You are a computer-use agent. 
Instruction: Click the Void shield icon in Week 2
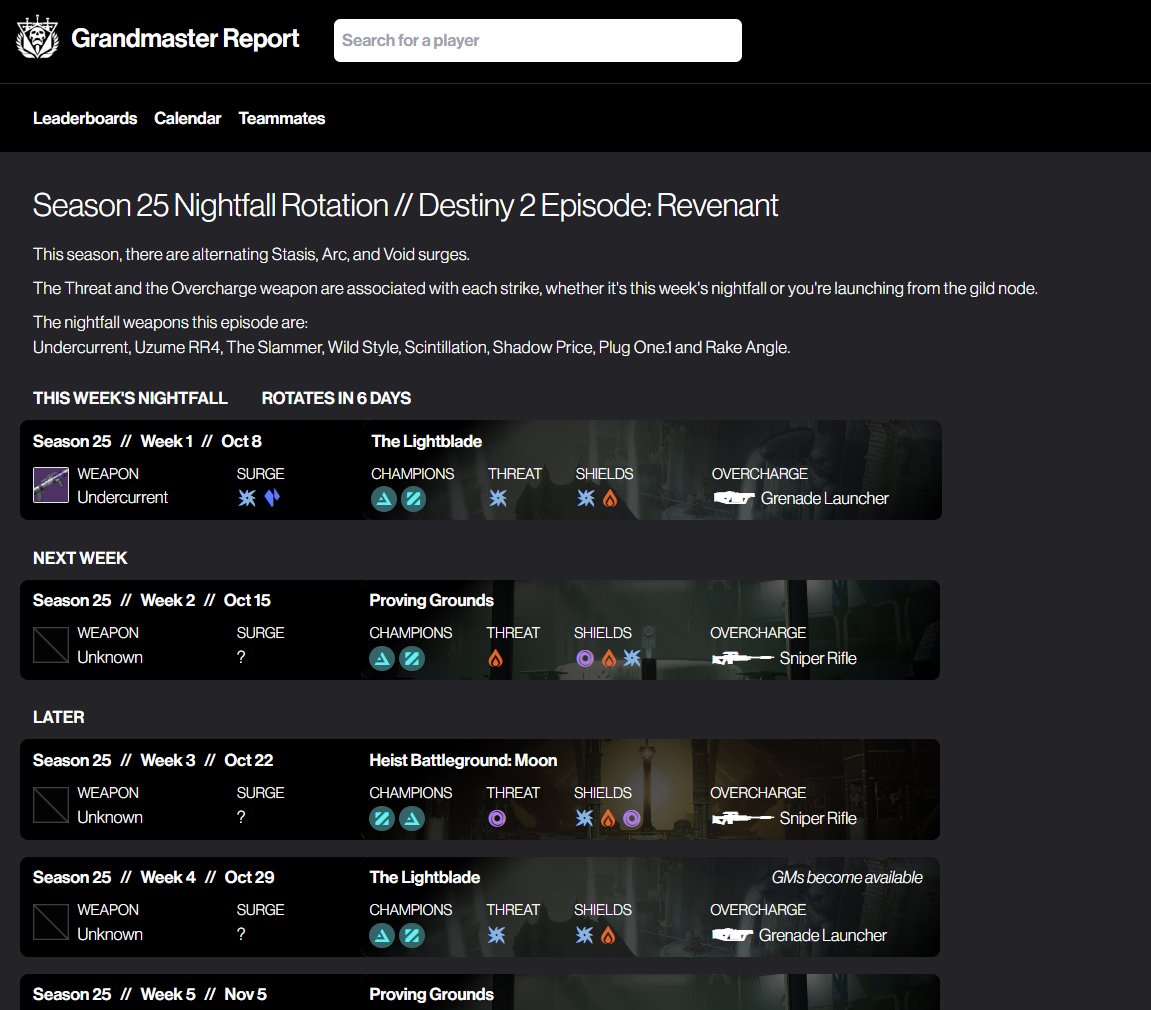tap(584, 658)
